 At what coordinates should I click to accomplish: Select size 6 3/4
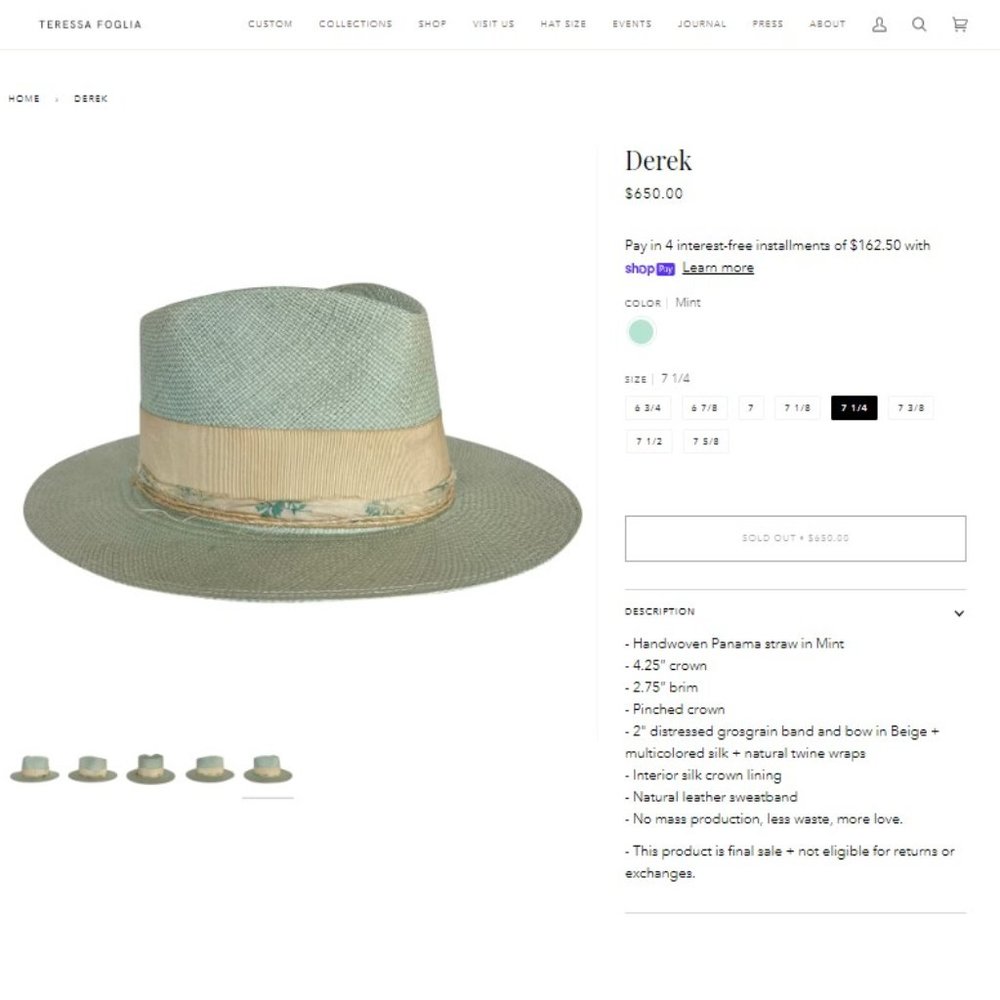pos(649,407)
